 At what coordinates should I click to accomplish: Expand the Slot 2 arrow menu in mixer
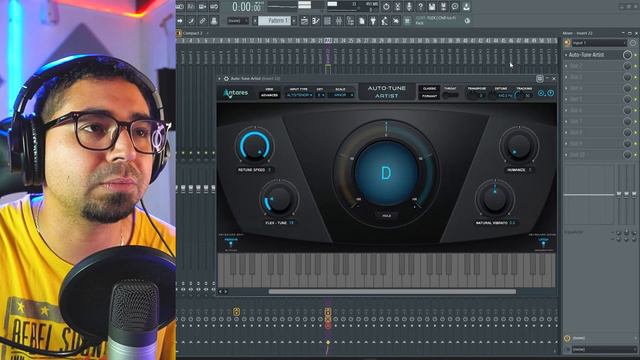click(x=566, y=66)
